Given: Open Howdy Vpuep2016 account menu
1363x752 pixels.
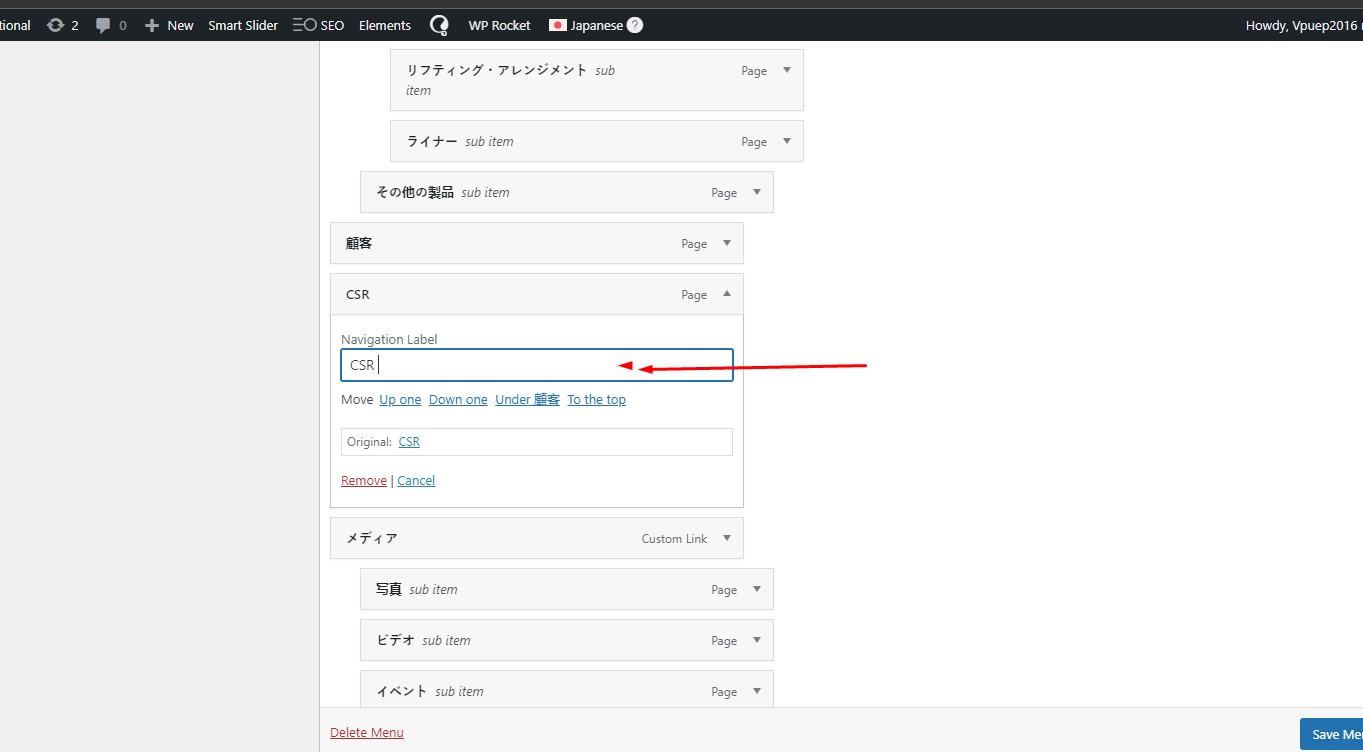Looking at the screenshot, I should (1304, 25).
